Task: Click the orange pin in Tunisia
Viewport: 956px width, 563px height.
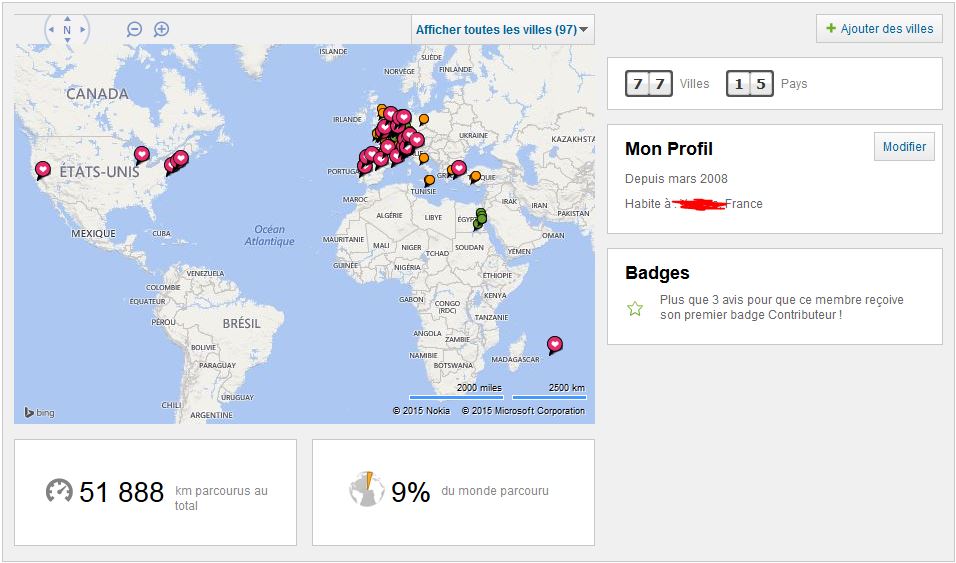Action: (x=429, y=180)
